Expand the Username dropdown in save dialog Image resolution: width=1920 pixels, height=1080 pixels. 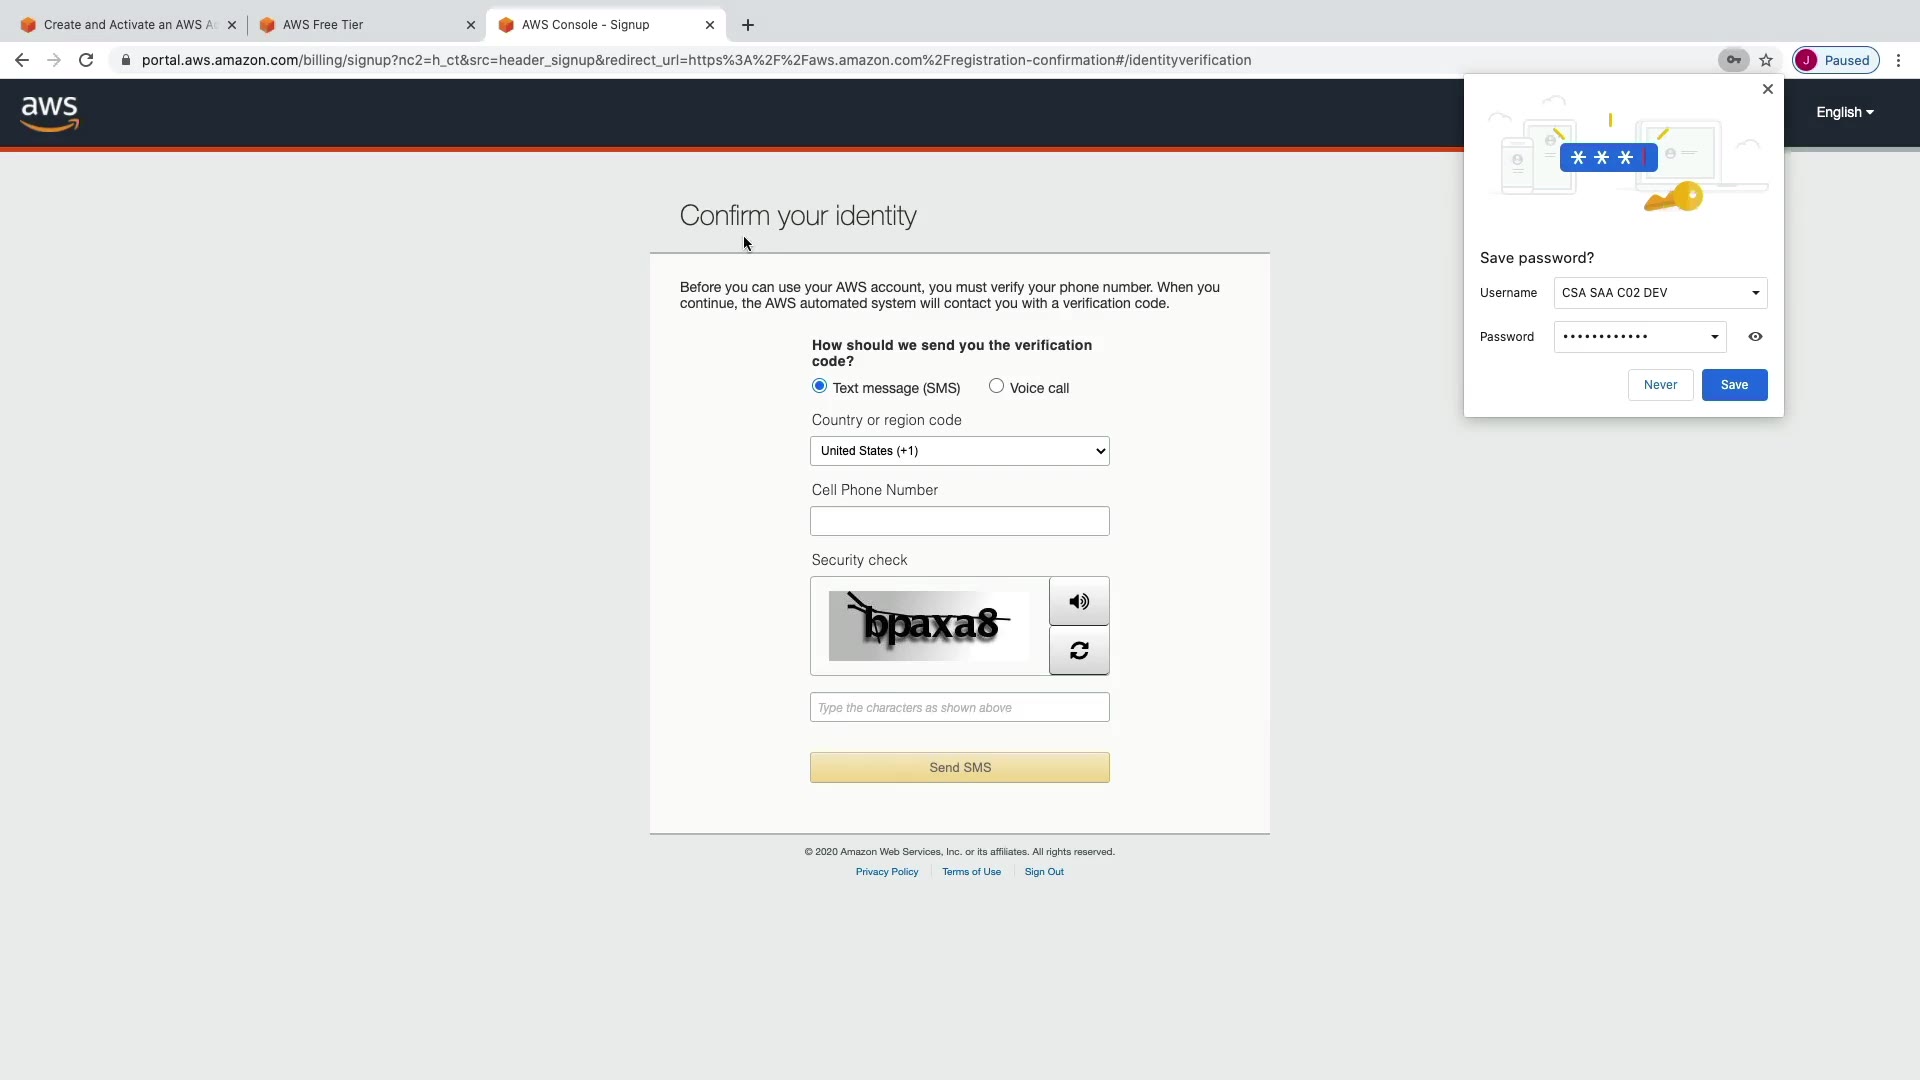pyautogui.click(x=1755, y=293)
